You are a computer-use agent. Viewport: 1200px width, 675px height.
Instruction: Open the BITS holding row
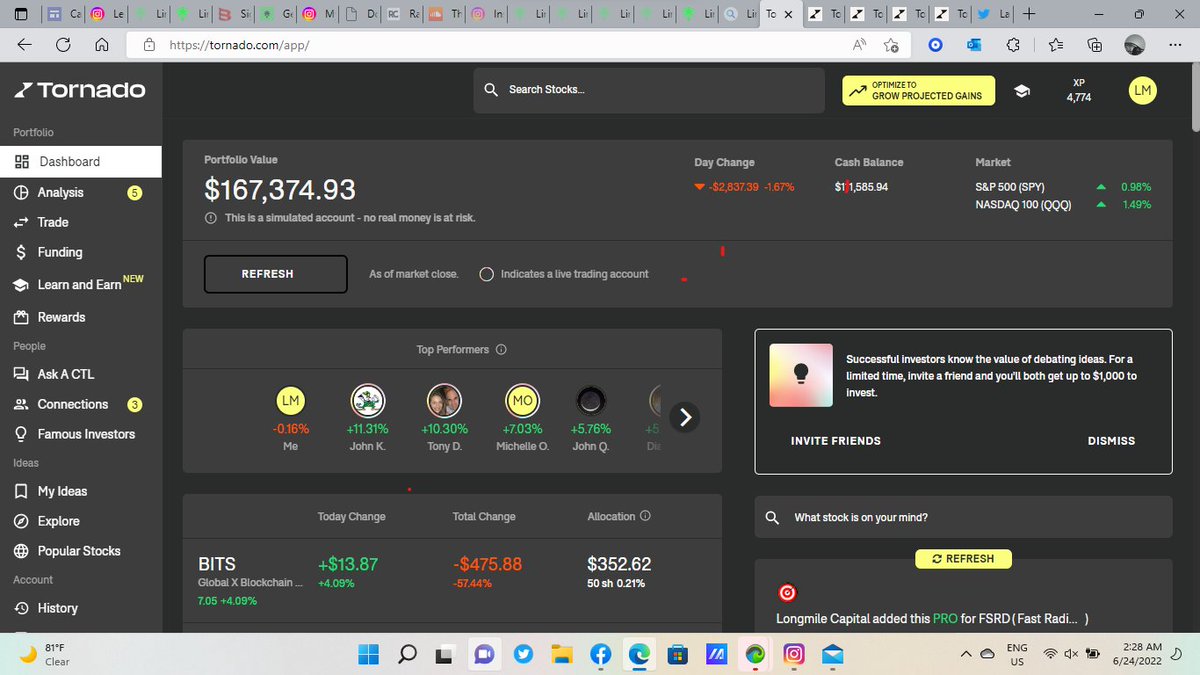(x=452, y=581)
